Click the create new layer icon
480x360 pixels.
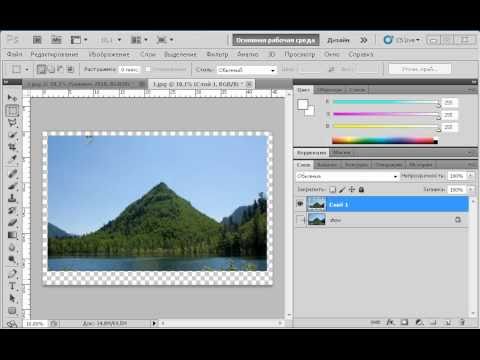tap(448, 322)
